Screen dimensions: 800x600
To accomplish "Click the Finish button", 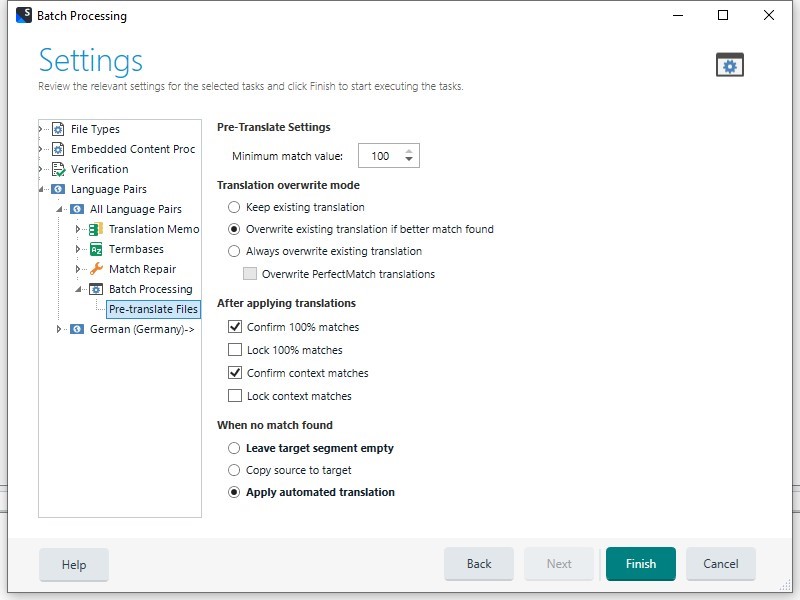I will (641, 564).
